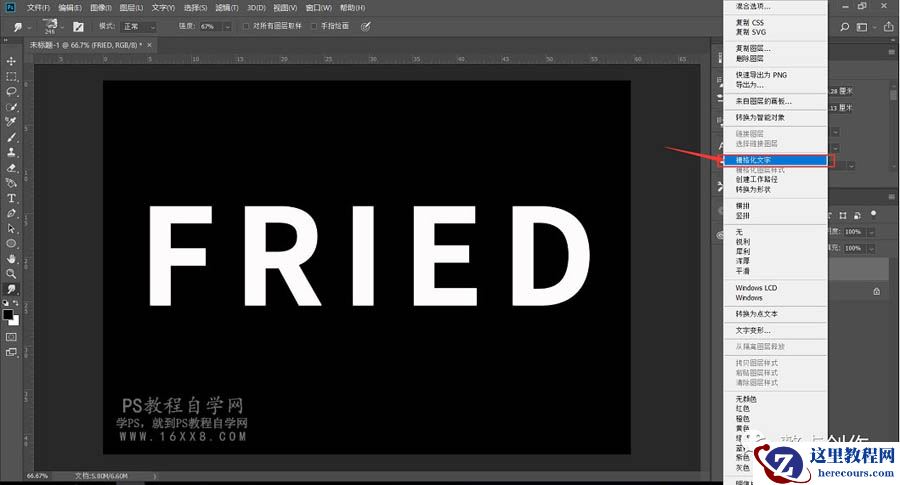Select the Zoom magnifier tool
This screenshot has width=900, height=485.
(x=12, y=273)
